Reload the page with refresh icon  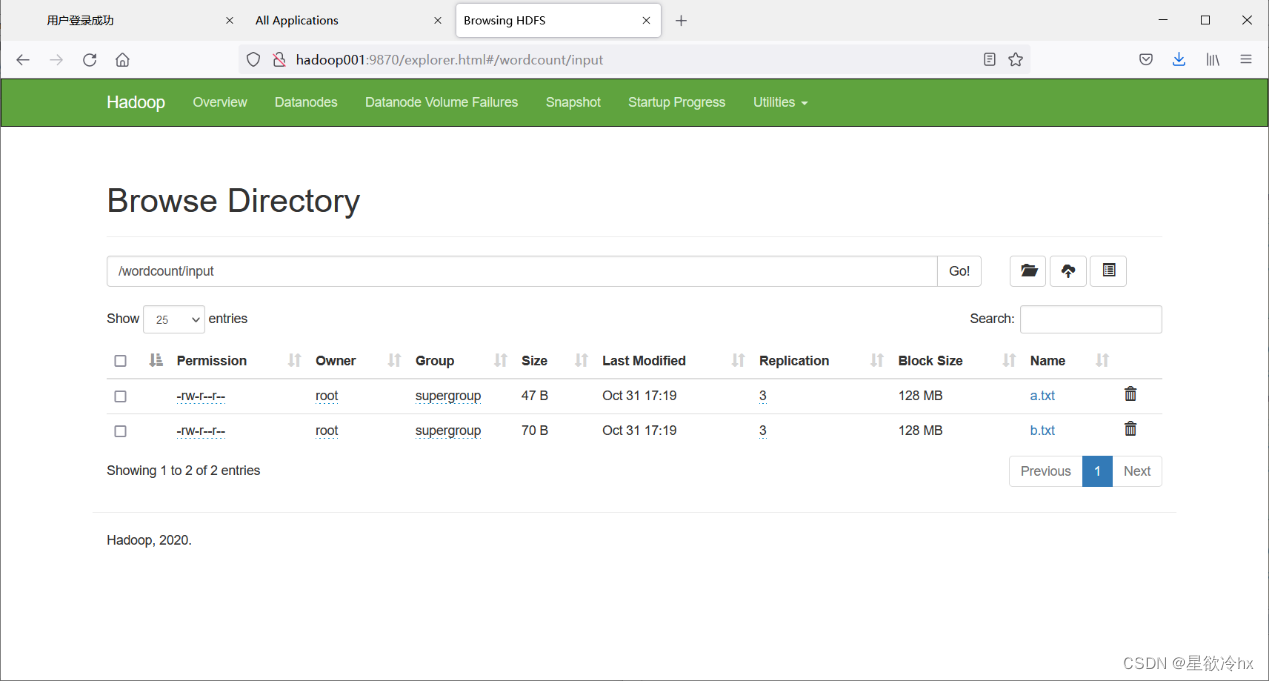[x=89, y=60]
